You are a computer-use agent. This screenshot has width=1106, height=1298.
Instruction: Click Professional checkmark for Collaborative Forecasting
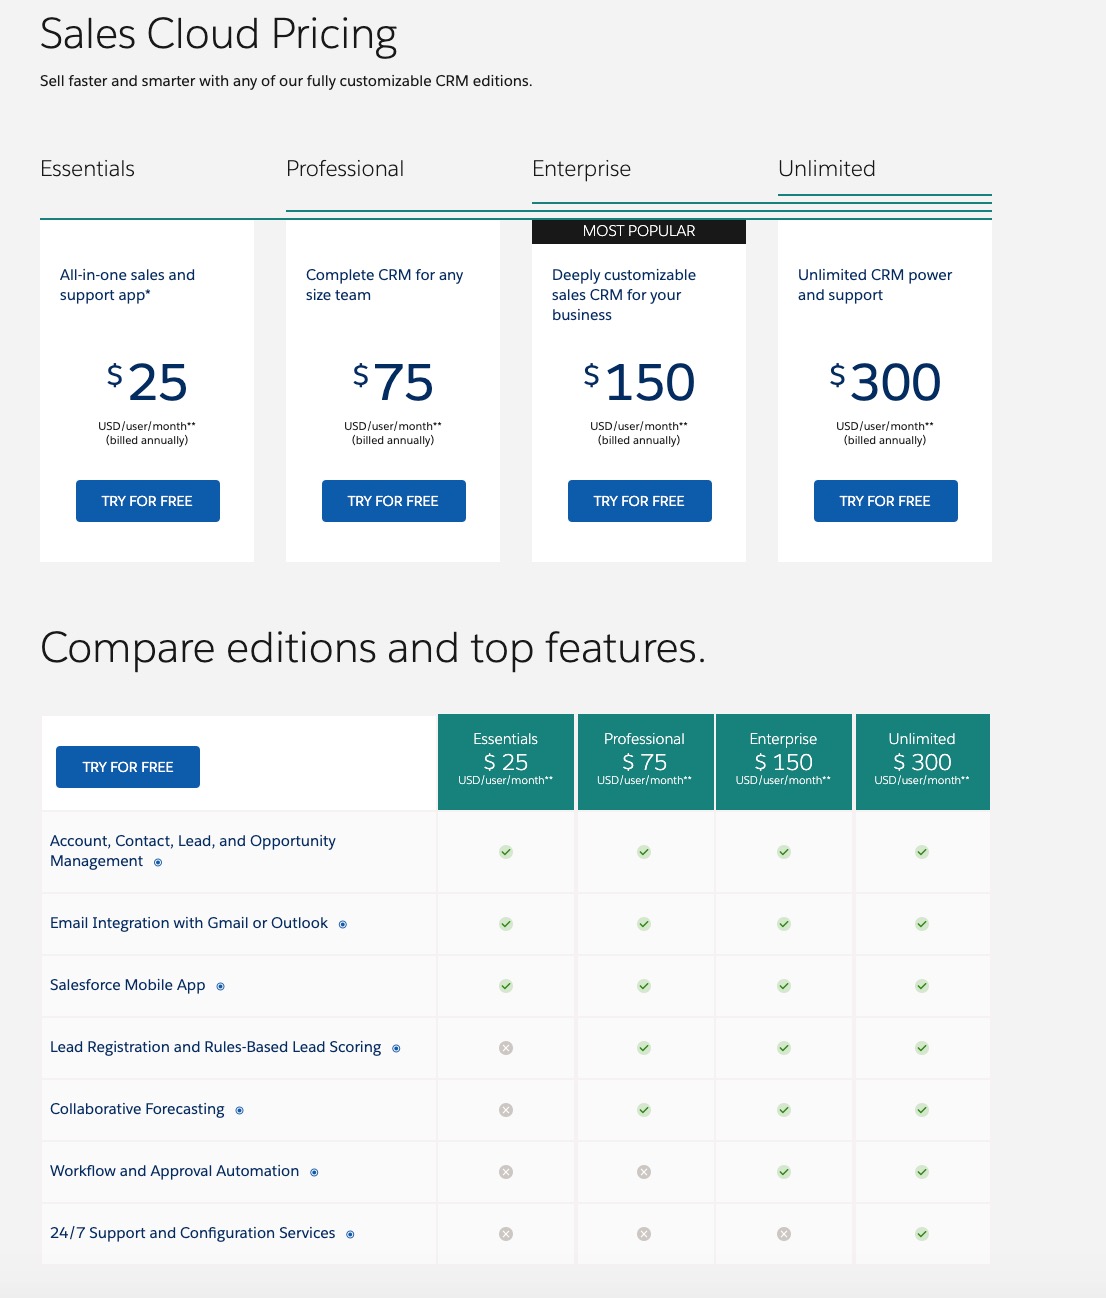(x=644, y=1110)
